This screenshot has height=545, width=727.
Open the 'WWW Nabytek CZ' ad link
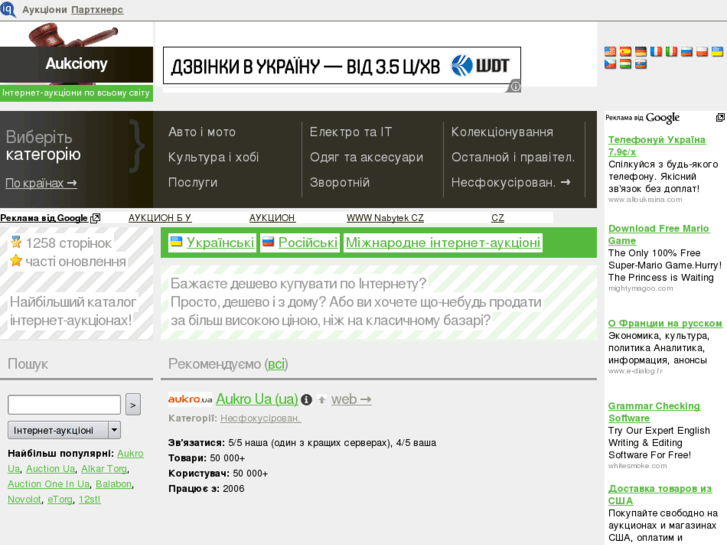pyautogui.click(x=385, y=218)
